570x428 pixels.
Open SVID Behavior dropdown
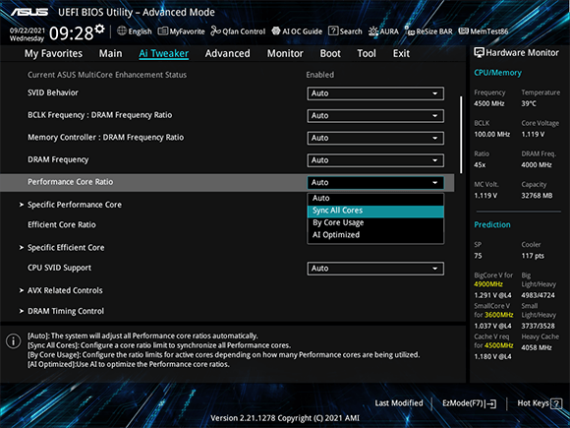point(375,93)
